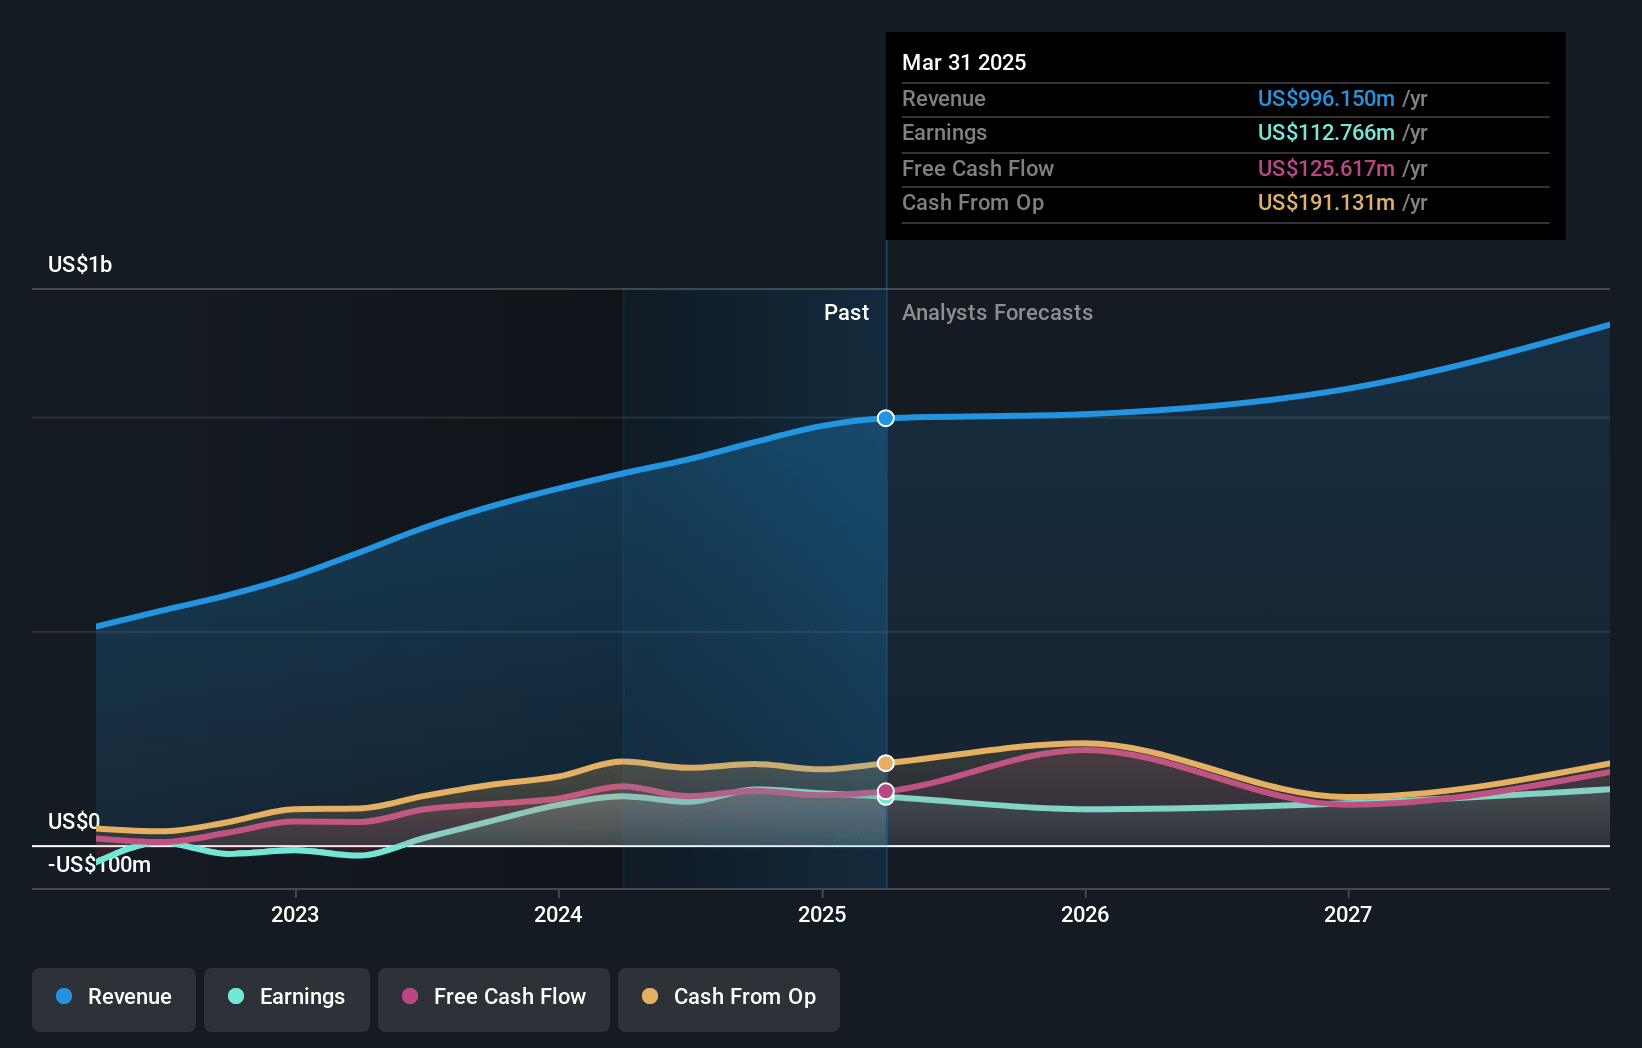Click the 2023 x-axis label

coord(295,914)
